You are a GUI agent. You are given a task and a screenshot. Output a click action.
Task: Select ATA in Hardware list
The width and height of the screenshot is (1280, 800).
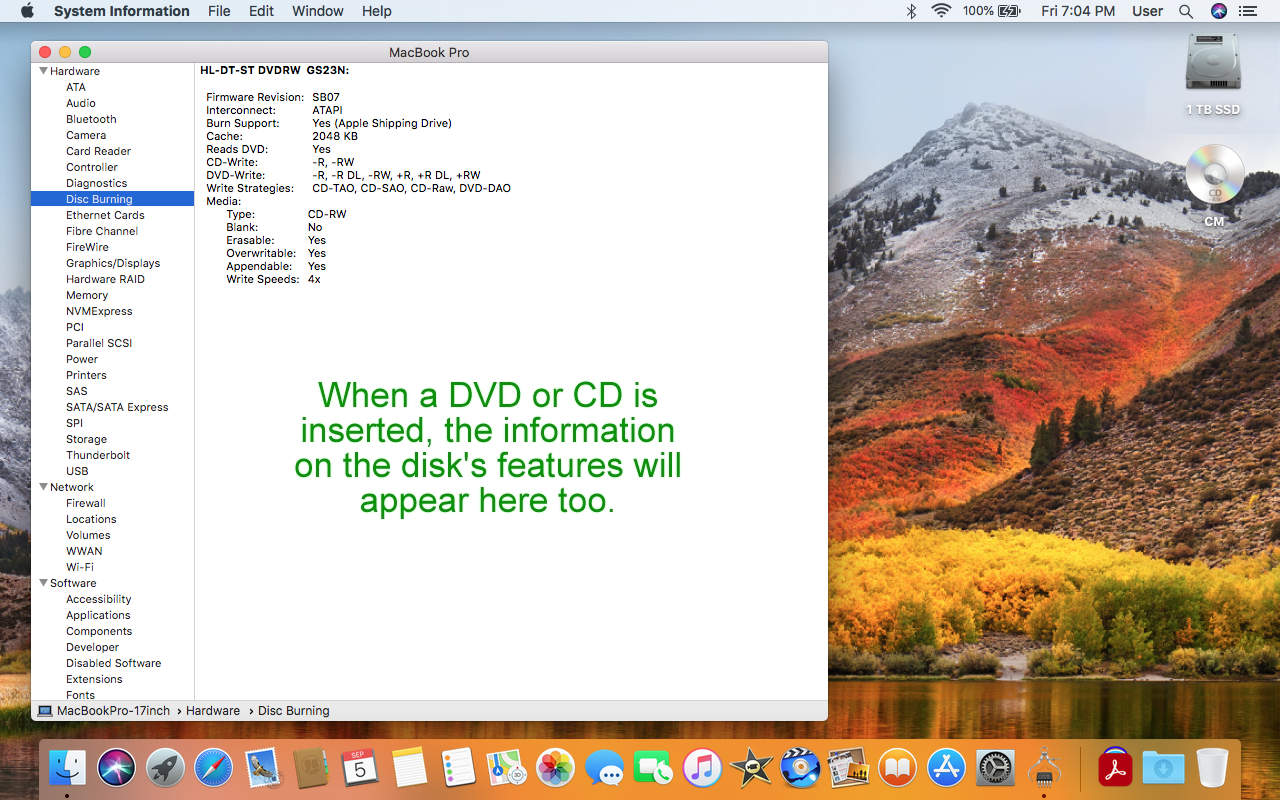tap(76, 87)
